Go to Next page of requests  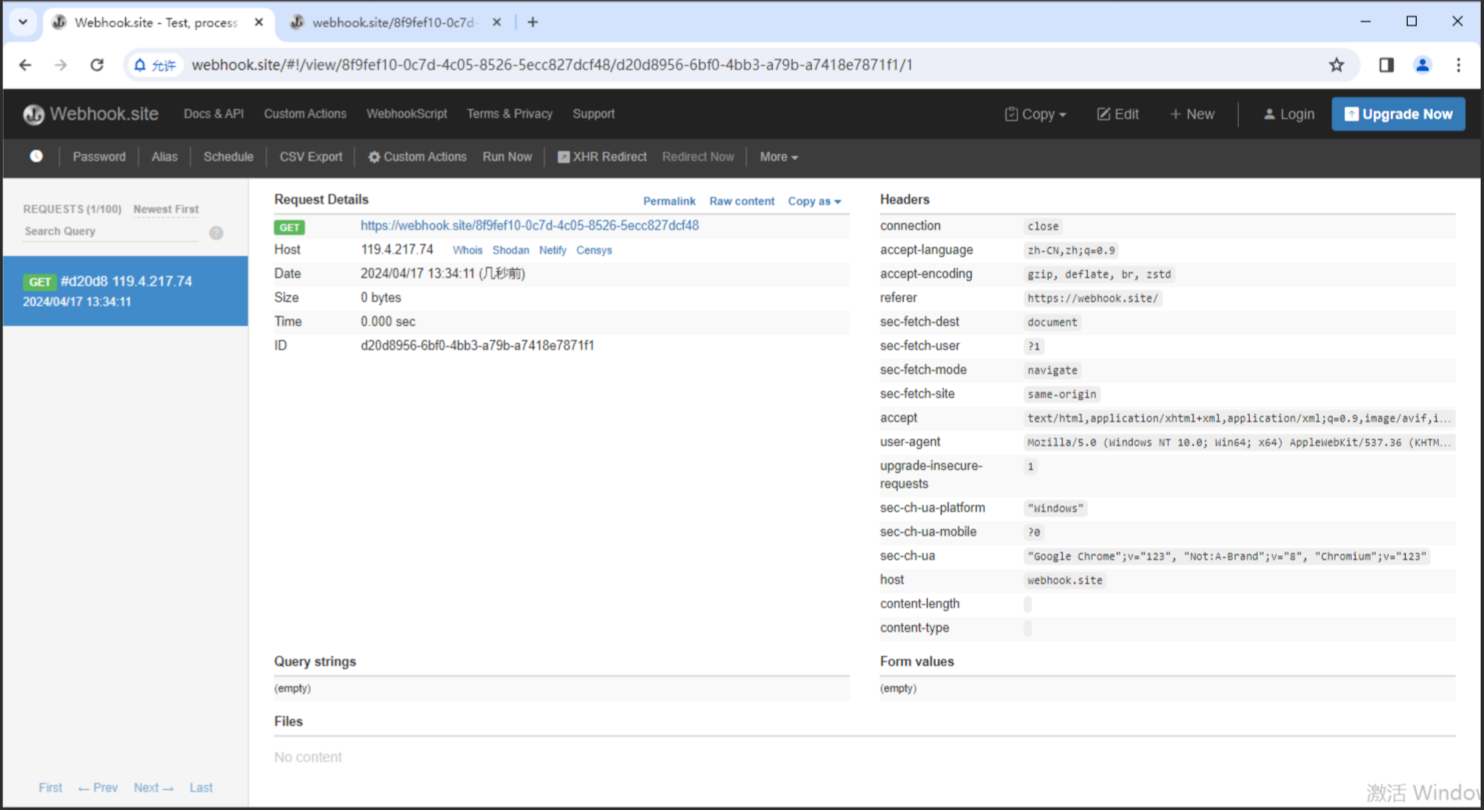coord(154,788)
